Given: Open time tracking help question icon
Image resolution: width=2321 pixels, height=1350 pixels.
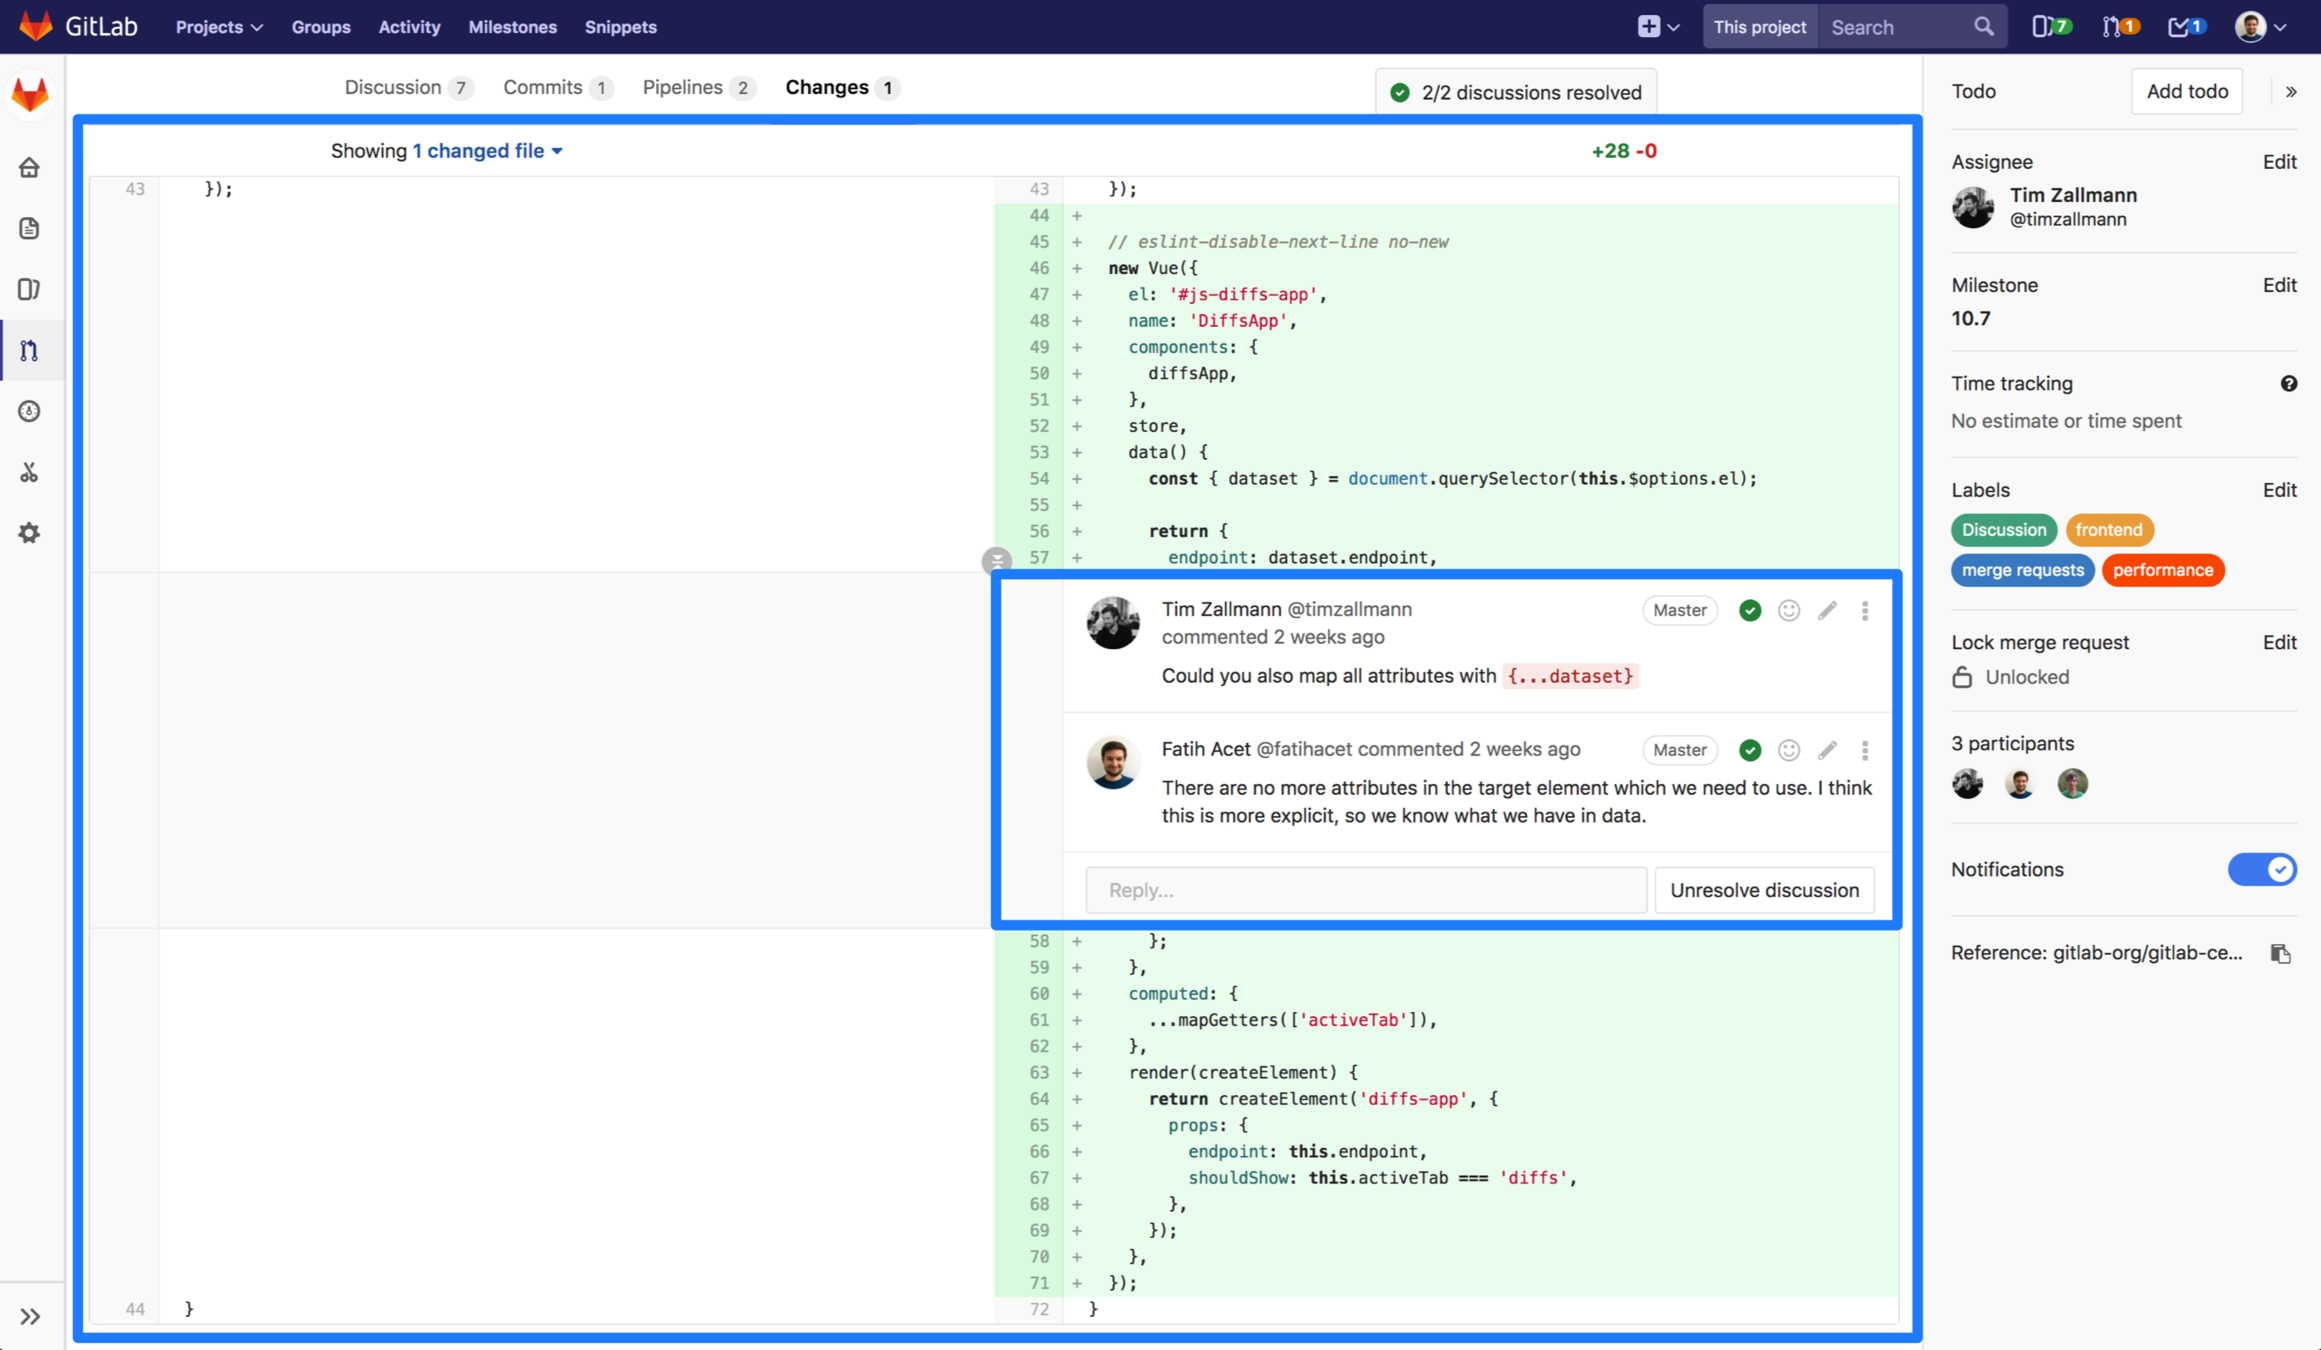Looking at the screenshot, I should click(x=2288, y=384).
